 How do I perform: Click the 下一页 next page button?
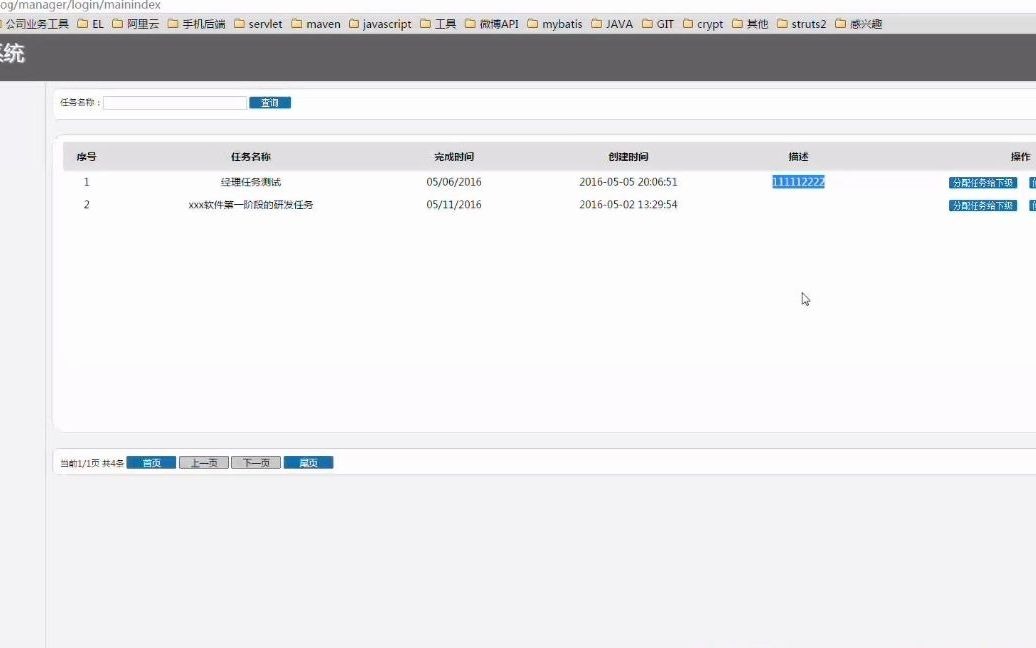click(256, 461)
